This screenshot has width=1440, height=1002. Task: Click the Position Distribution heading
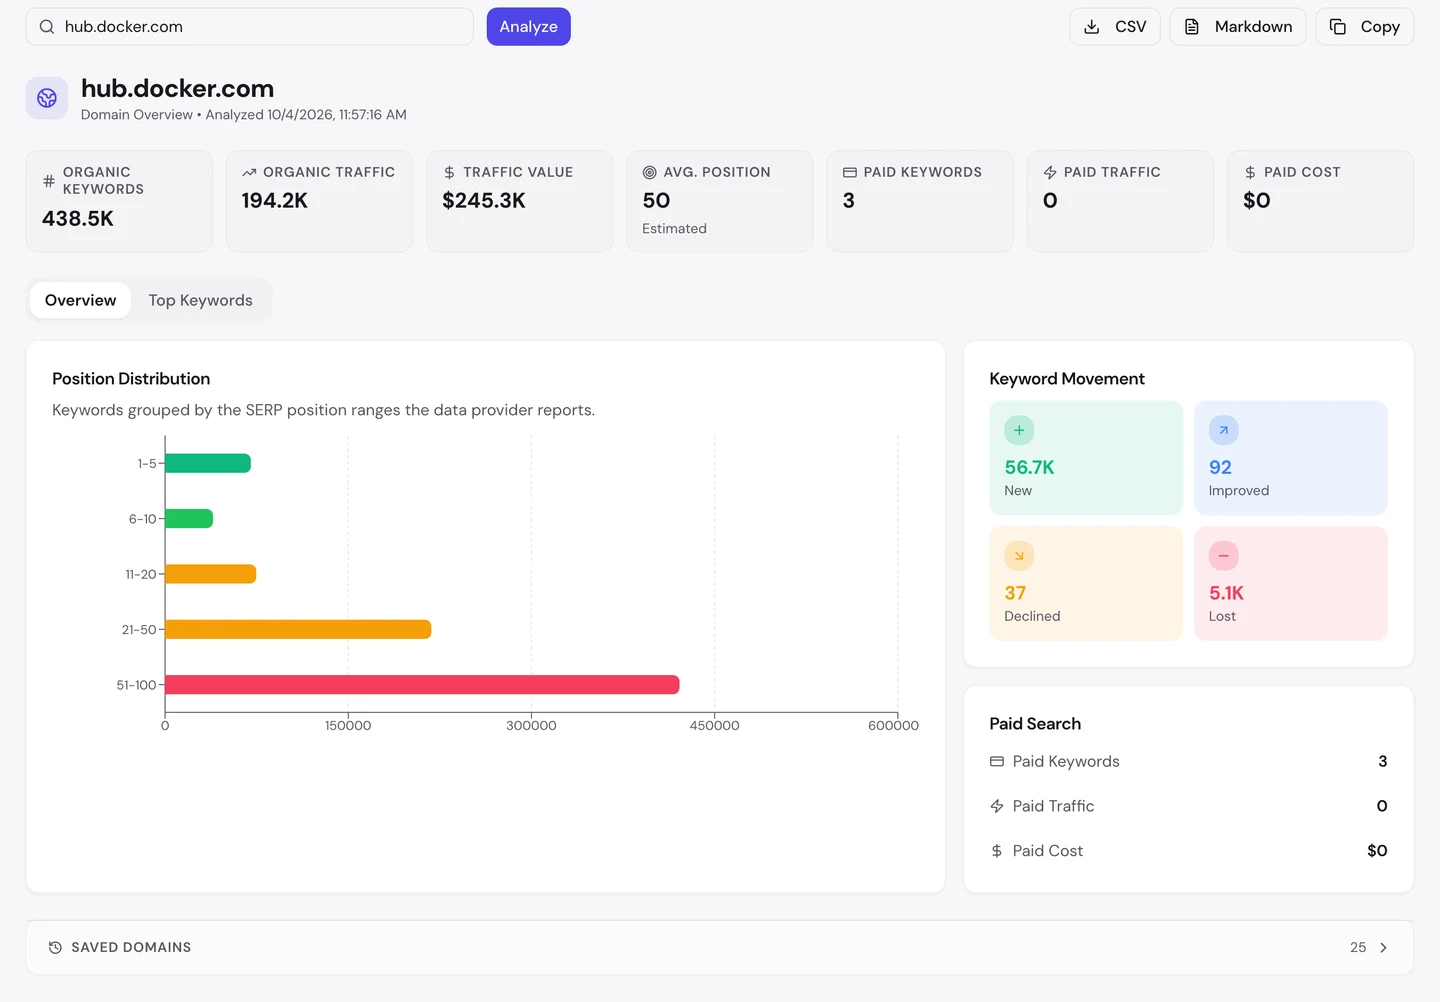[131, 379]
